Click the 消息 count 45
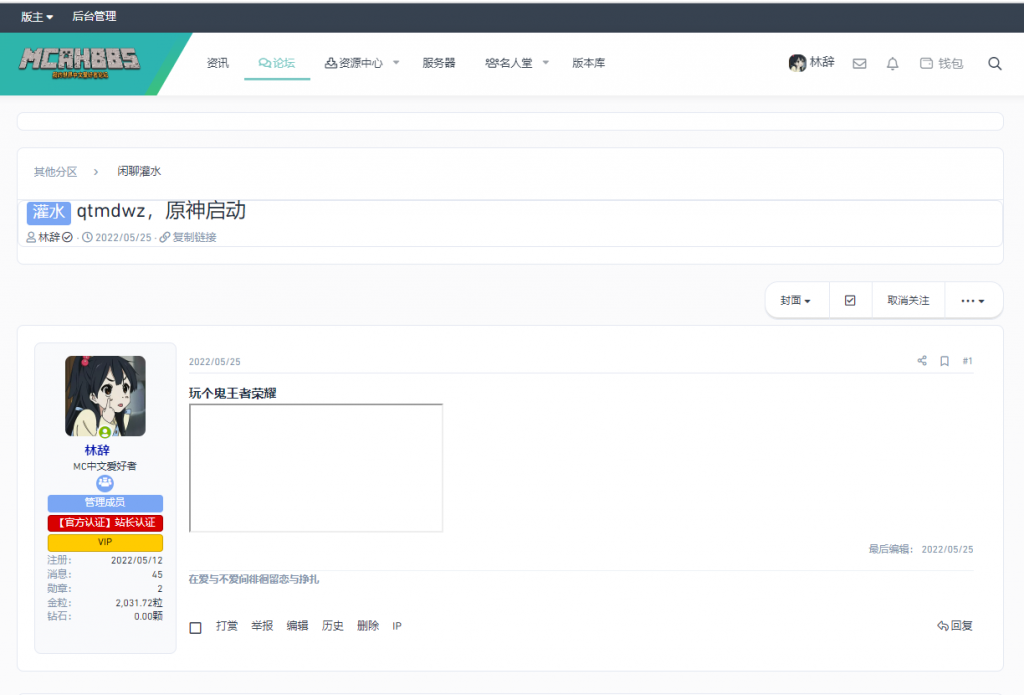 coord(157,575)
